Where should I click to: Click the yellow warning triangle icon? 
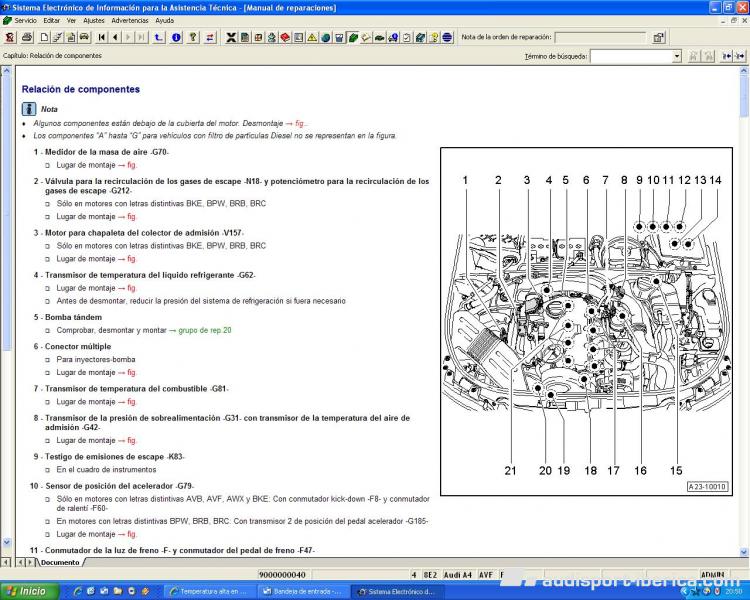312,37
